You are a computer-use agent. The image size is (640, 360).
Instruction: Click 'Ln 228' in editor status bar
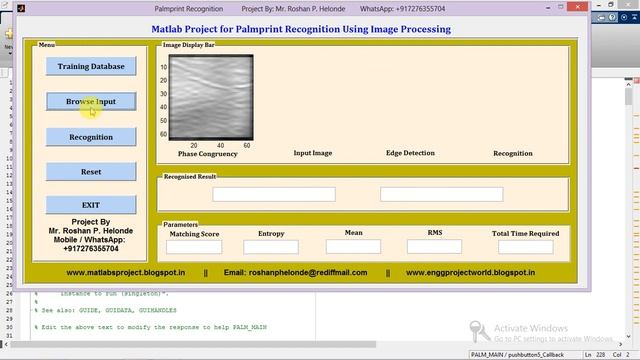(596, 355)
